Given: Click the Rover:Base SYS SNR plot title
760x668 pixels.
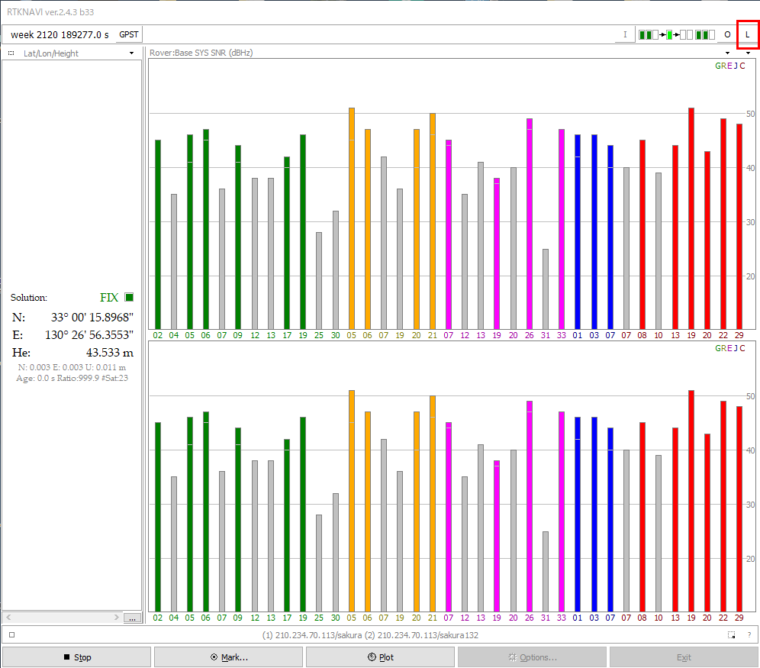Looking at the screenshot, I should pos(200,53).
